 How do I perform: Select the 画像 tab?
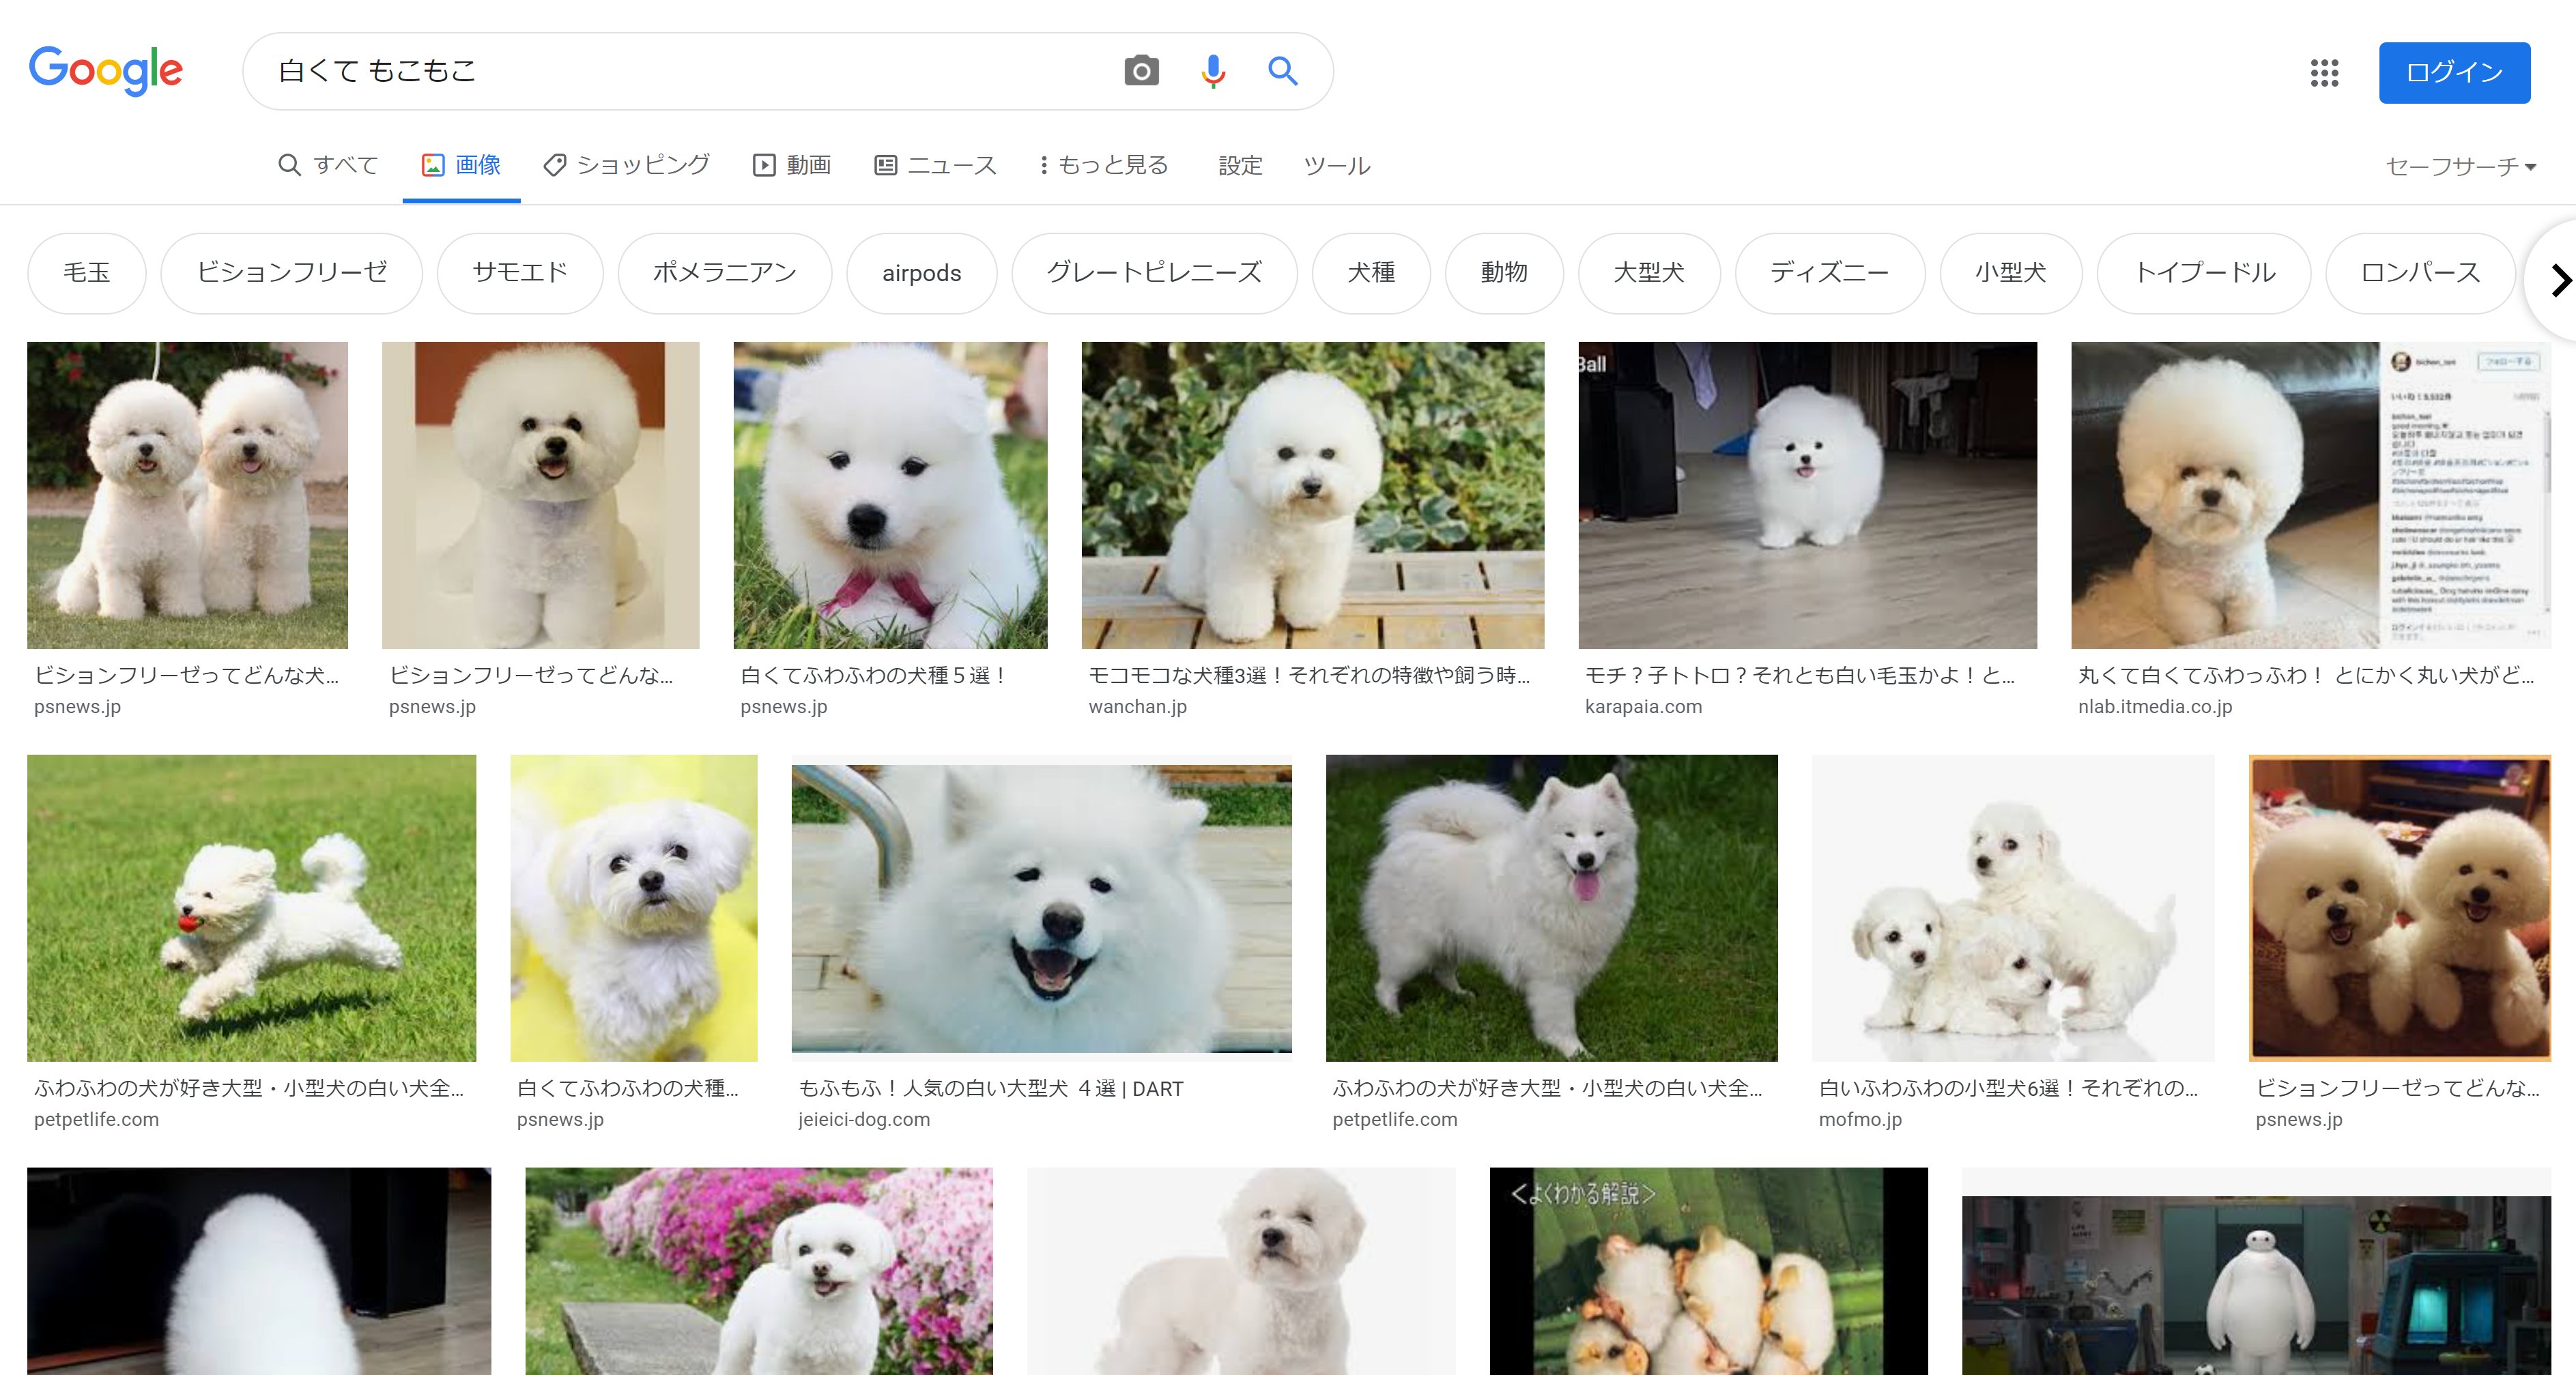(x=461, y=165)
